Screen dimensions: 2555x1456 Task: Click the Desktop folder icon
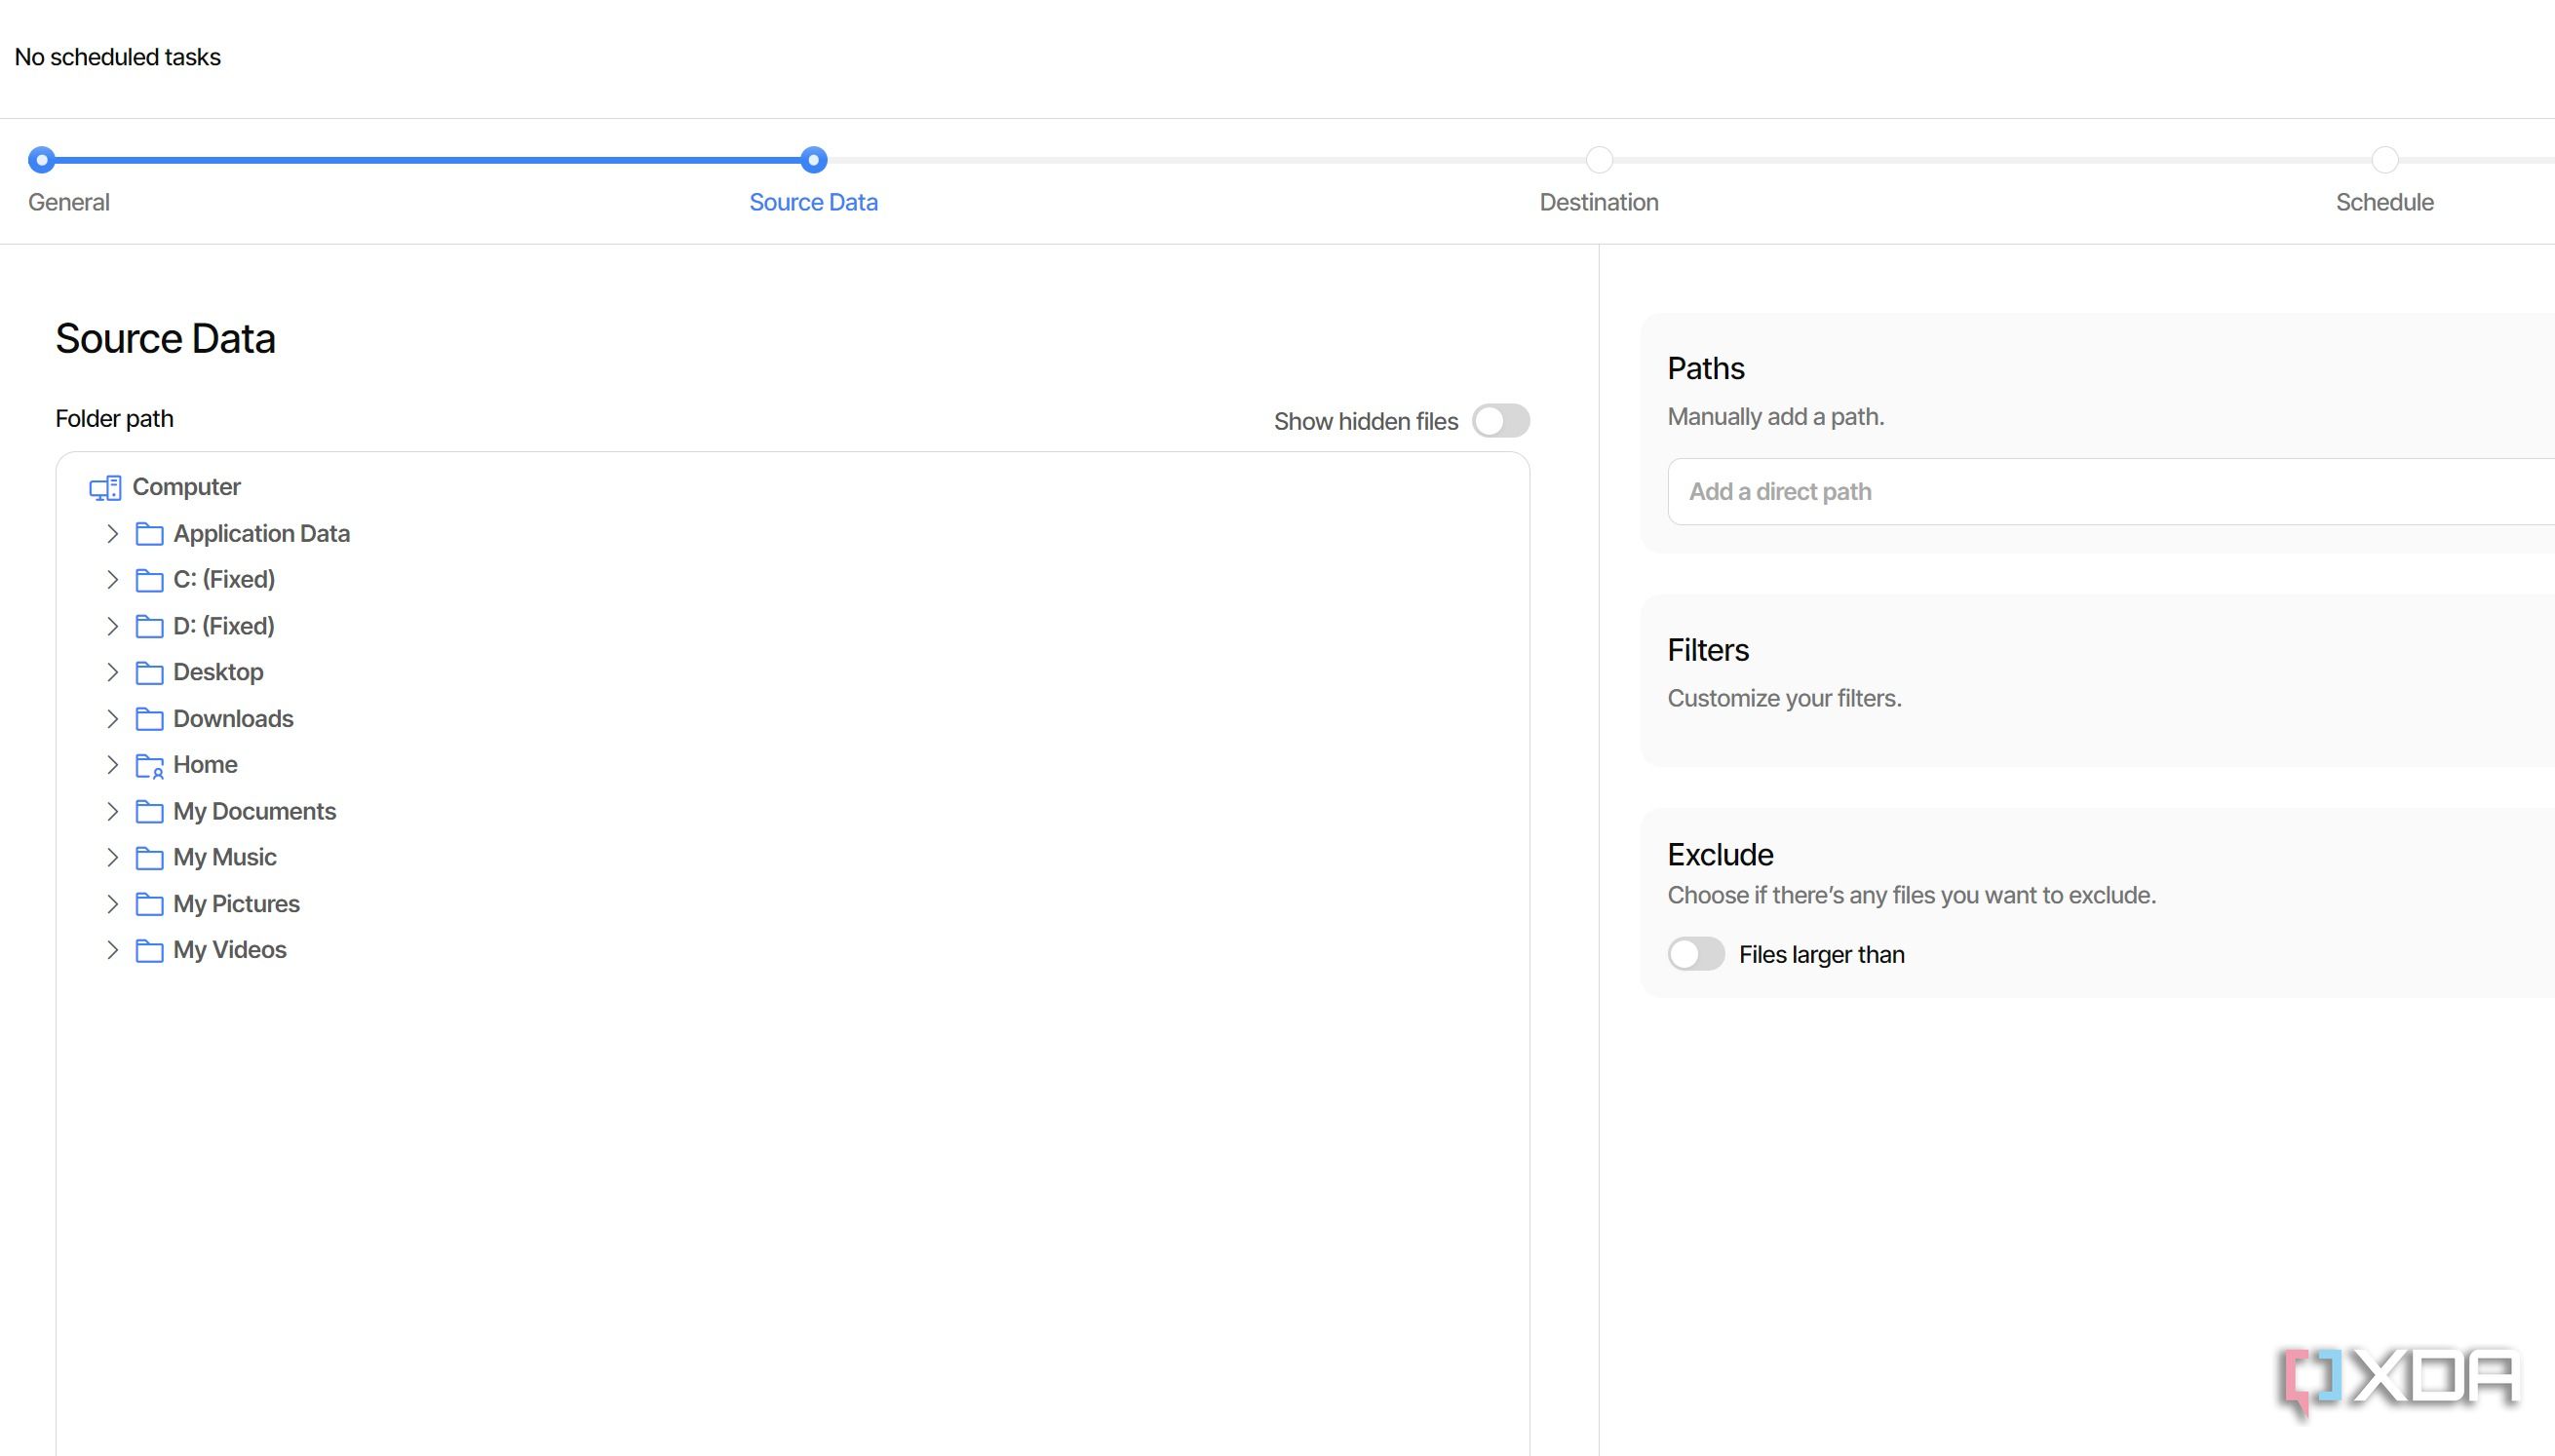point(149,672)
